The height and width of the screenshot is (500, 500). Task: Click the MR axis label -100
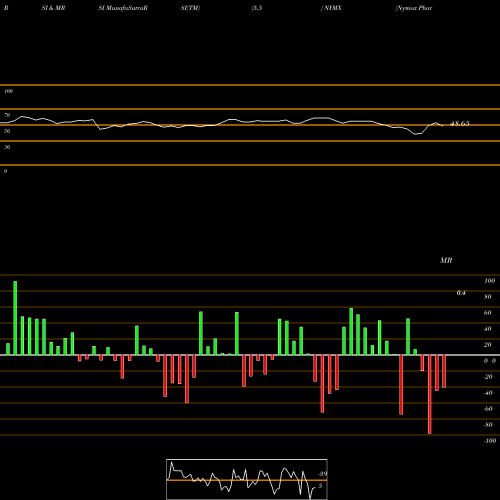click(490, 441)
